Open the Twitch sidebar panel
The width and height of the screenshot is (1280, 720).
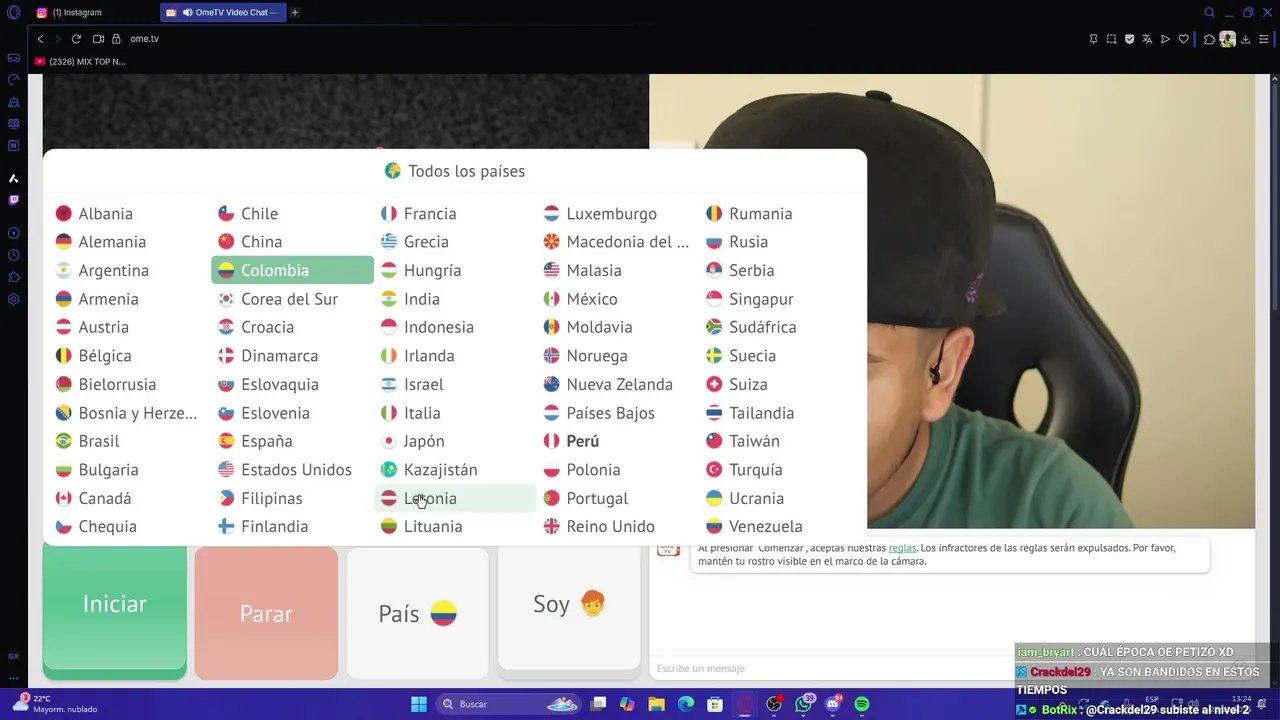coord(13,200)
